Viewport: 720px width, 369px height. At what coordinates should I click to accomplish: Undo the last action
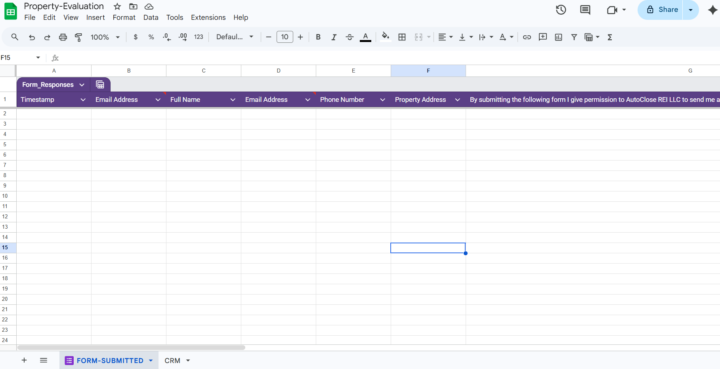tap(31, 37)
